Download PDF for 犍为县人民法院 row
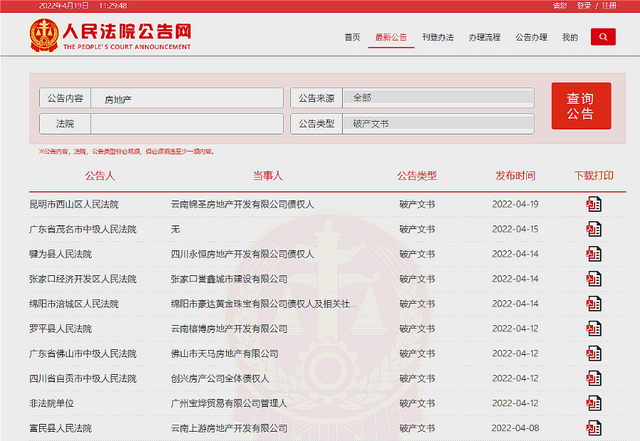This screenshot has height=441, width=640. [x=594, y=254]
